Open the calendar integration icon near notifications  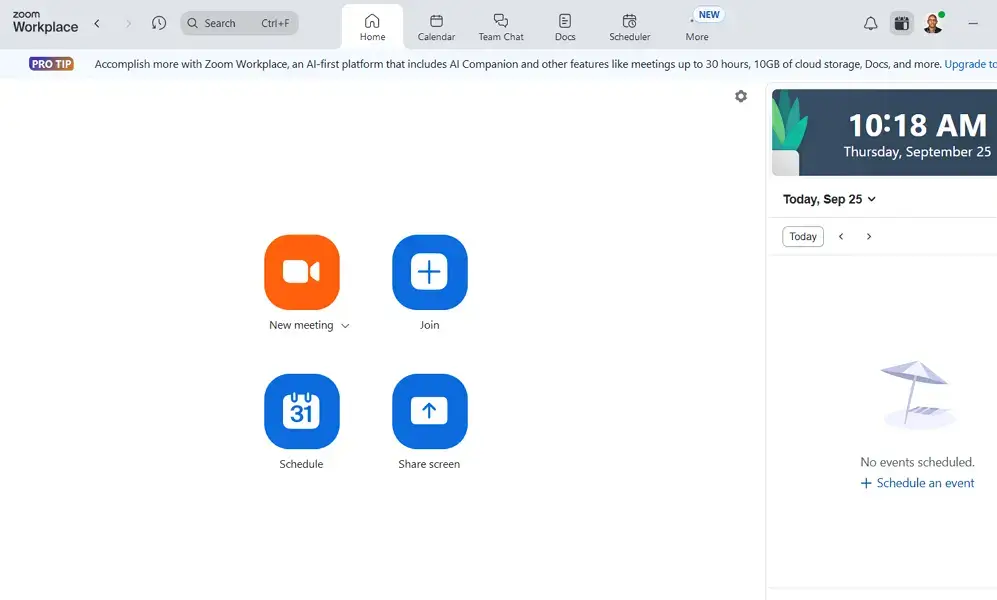pos(901,22)
